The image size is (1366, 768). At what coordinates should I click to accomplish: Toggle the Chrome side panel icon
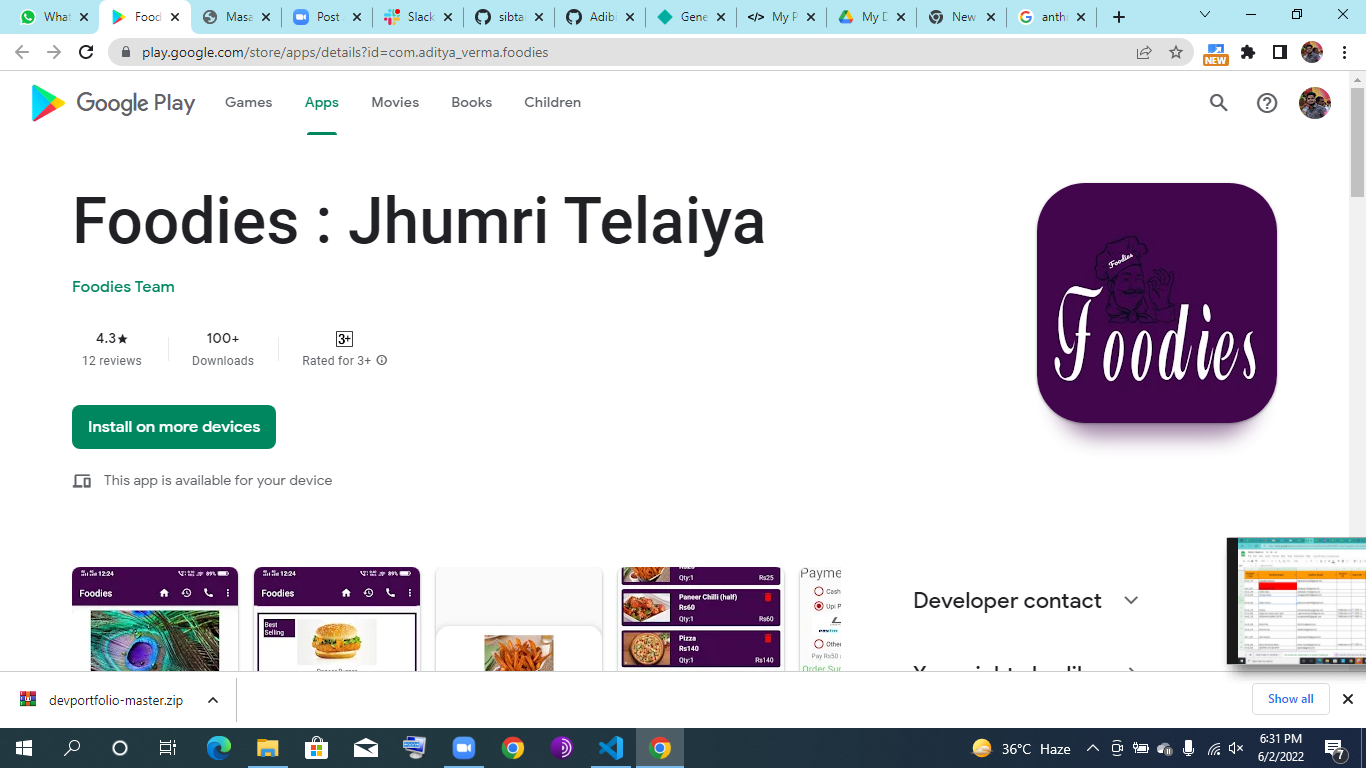pos(1279,52)
